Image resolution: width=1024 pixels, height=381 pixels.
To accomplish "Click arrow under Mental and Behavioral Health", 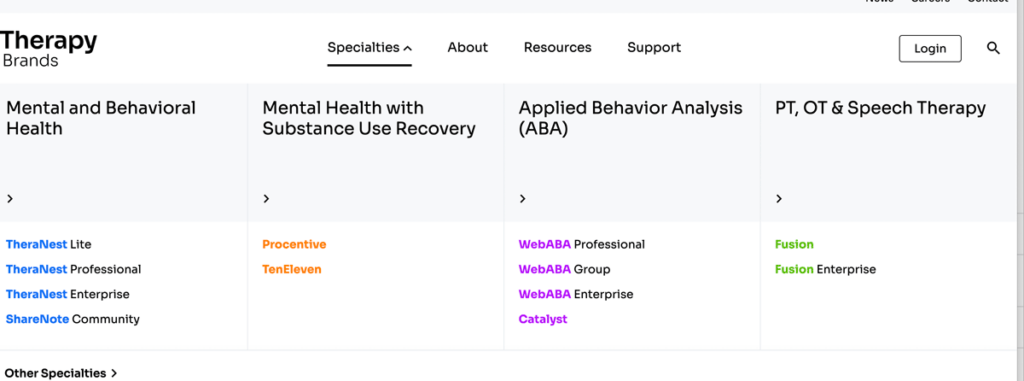I will point(10,199).
